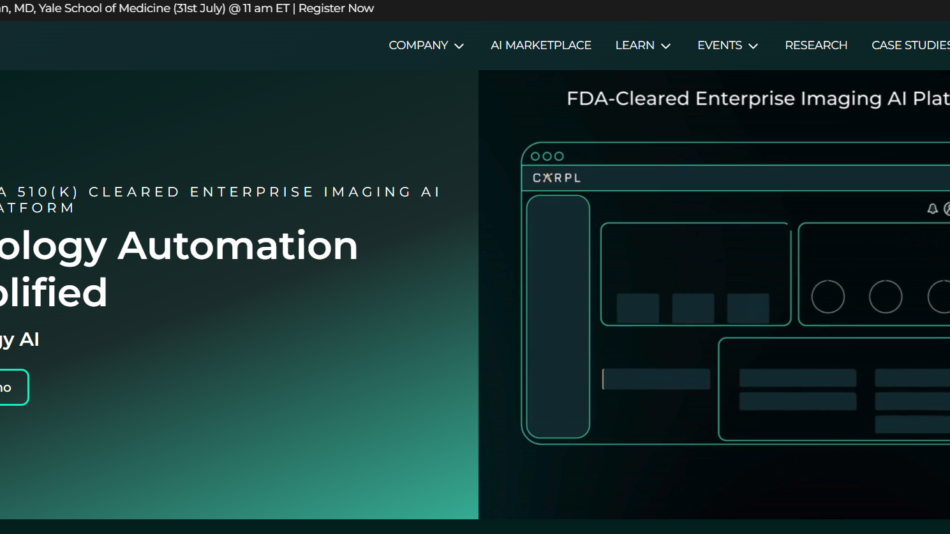Select the first square tile in the mockup card
The height and width of the screenshot is (534, 950).
click(x=637, y=308)
